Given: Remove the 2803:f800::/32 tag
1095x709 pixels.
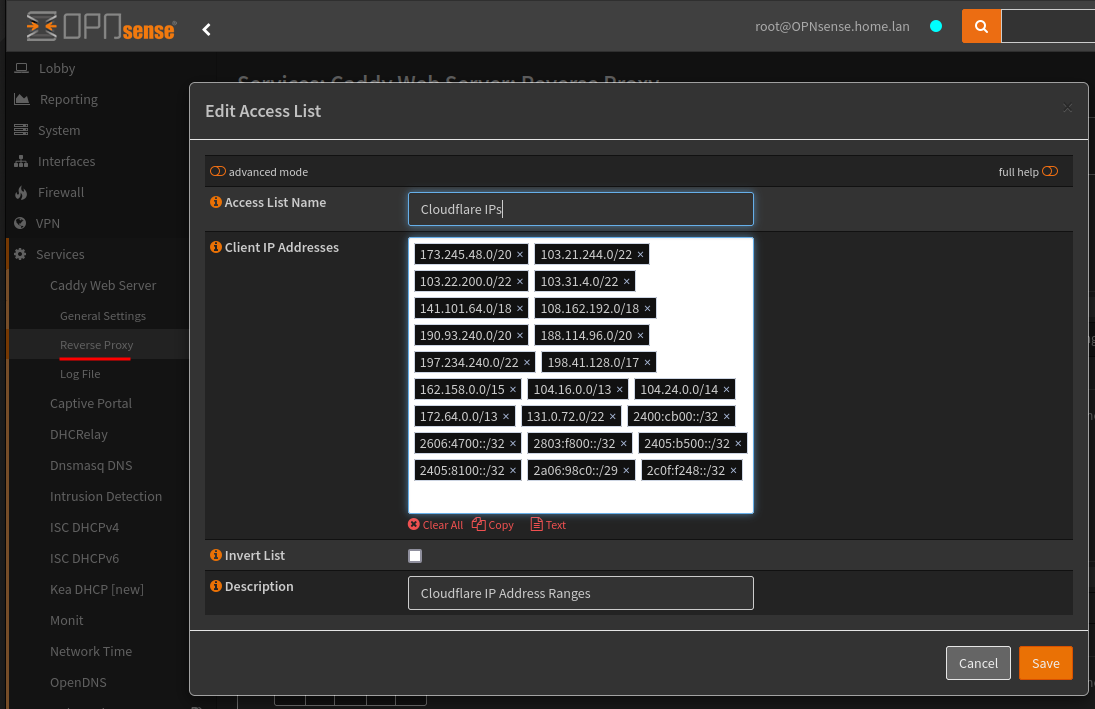Looking at the screenshot, I should tap(624, 444).
